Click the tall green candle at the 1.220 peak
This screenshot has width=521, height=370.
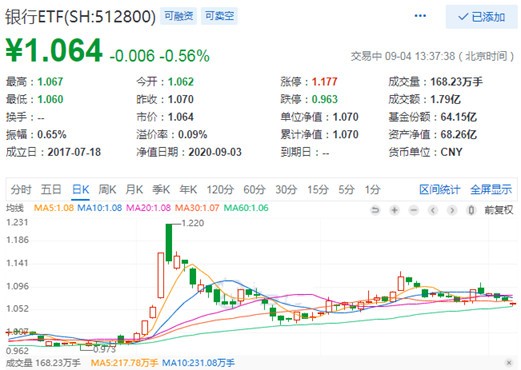169,242
